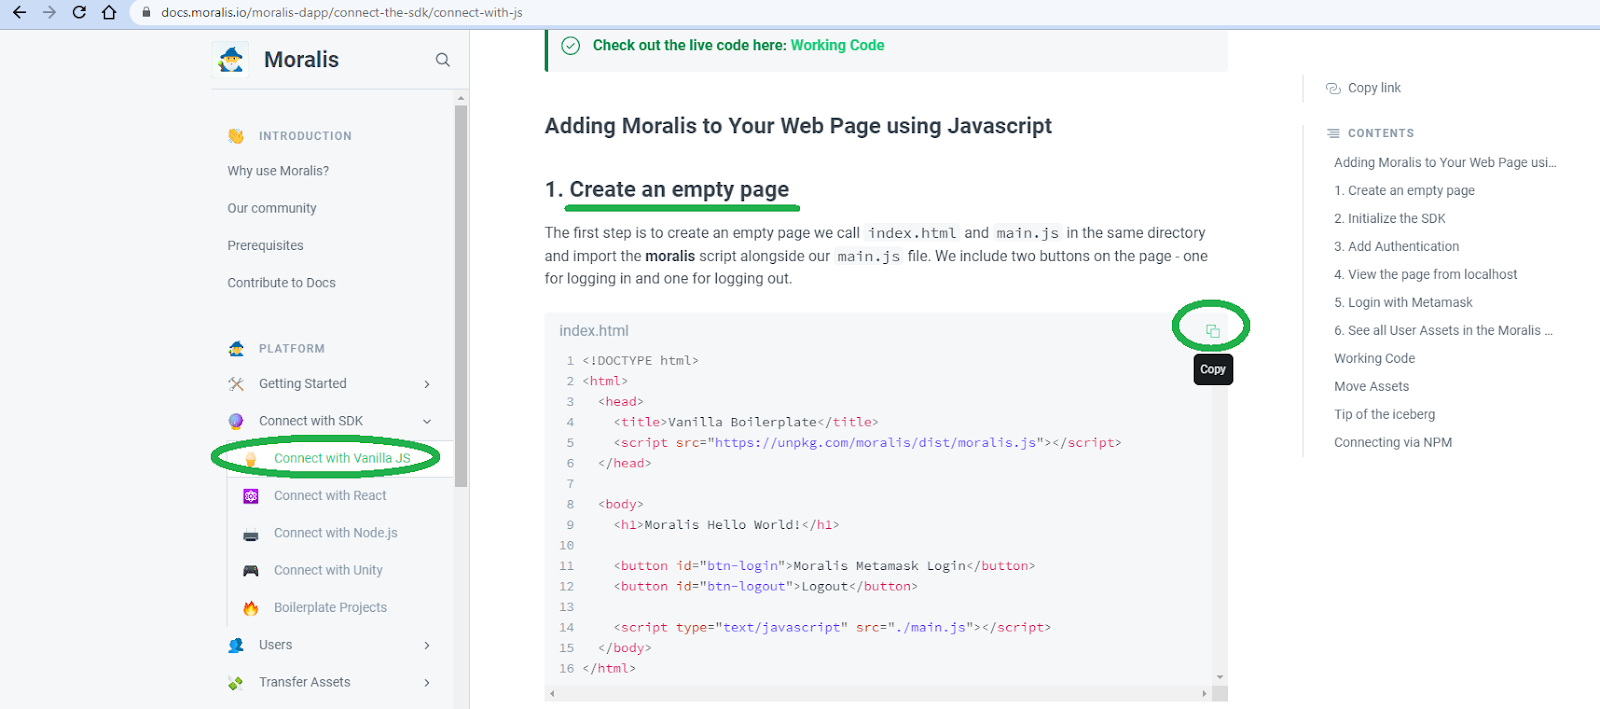The width and height of the screenshot is (1600, 709).
Task: Click code block horizontal scrollbar left arrow
Action: click(x=552, y=693)
